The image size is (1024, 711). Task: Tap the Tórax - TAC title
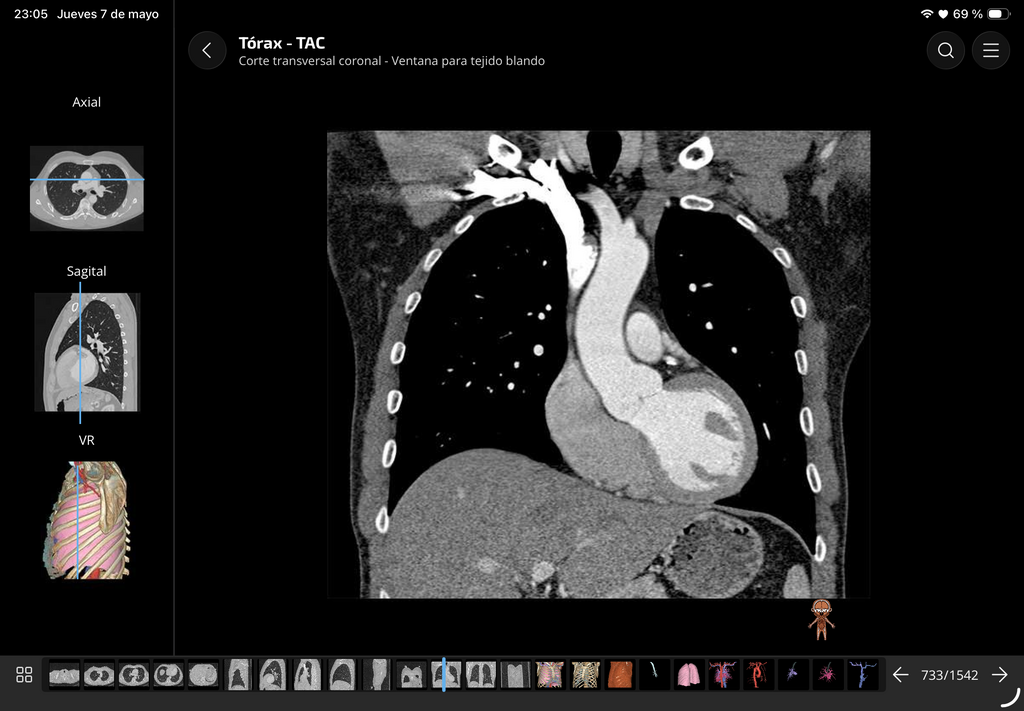tap(281, 43)
